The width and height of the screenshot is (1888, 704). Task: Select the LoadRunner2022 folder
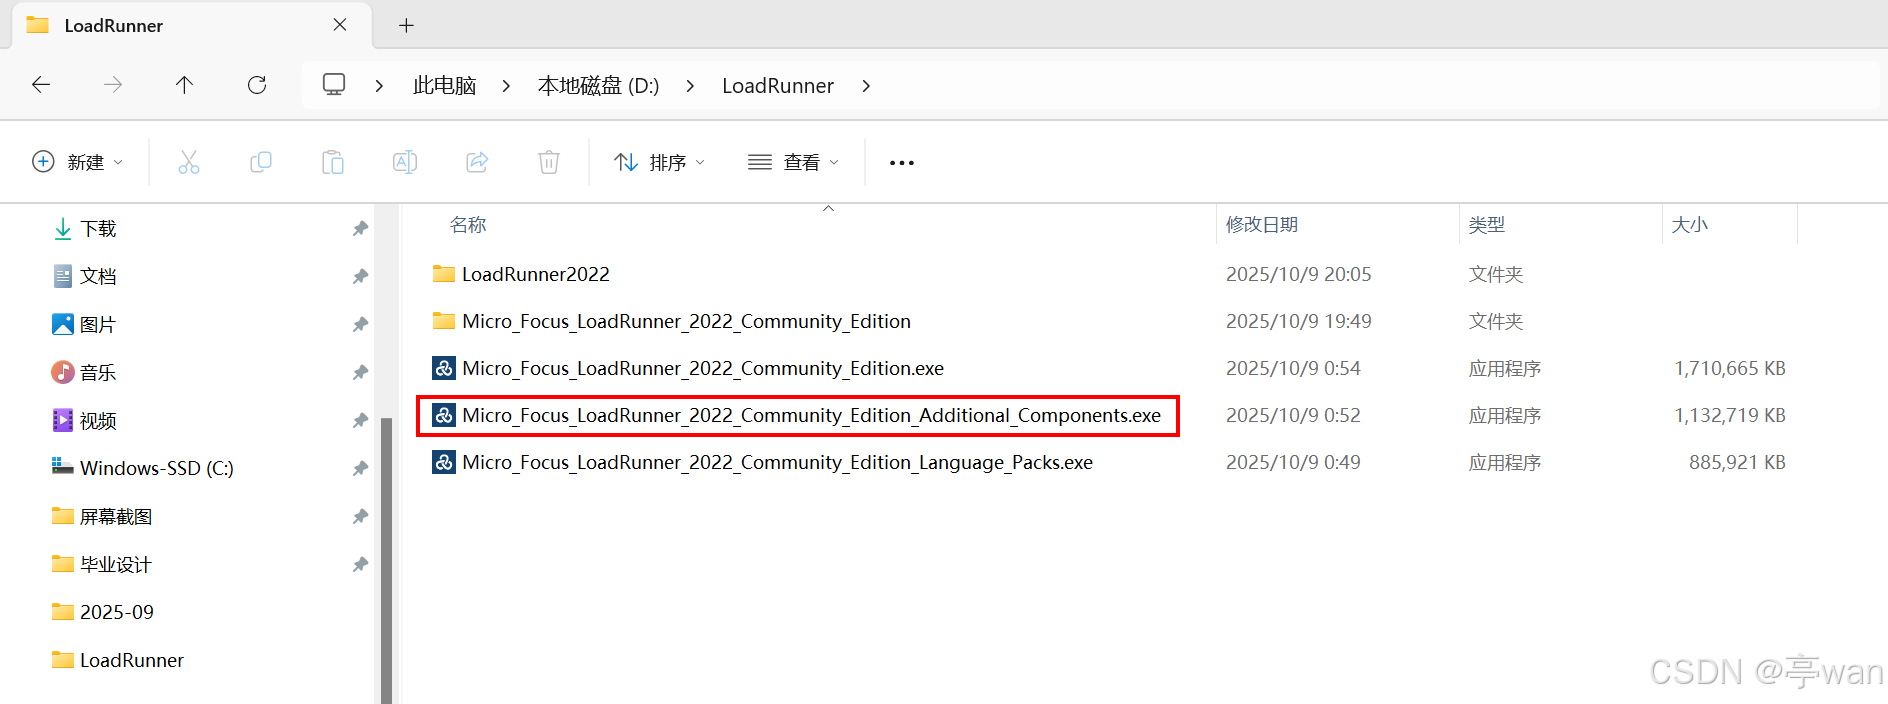tap(536, 274)
